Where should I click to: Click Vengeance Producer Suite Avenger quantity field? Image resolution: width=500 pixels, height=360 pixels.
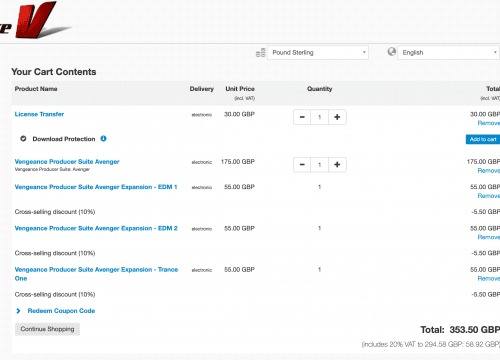(319, 165)
